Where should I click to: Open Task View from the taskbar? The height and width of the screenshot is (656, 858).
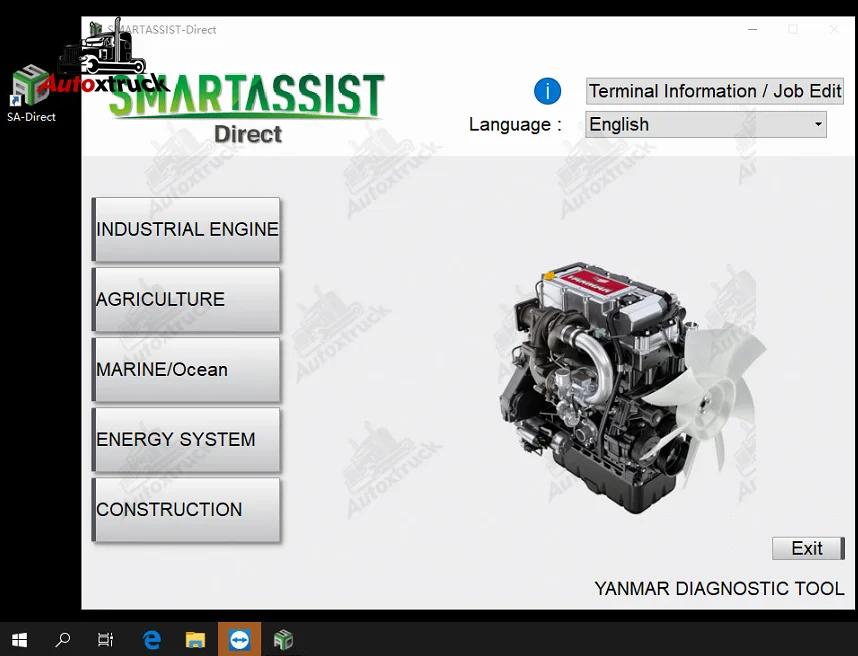point(105,639)
